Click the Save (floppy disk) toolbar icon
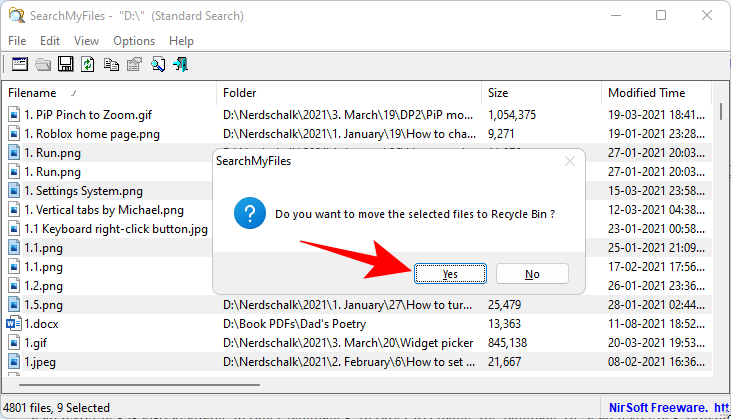The height and width of the screenshot is (419, 731). [65, 64]
